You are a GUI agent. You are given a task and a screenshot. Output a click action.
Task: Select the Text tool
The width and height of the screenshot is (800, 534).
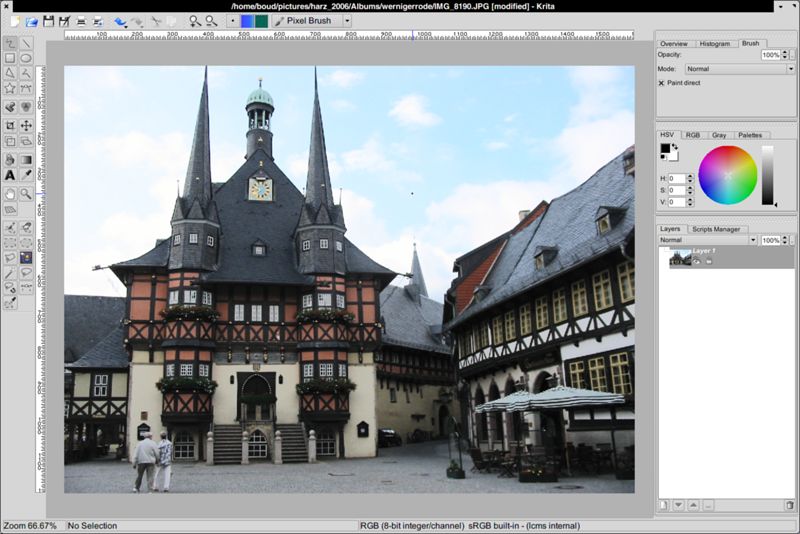click(10, 176)
